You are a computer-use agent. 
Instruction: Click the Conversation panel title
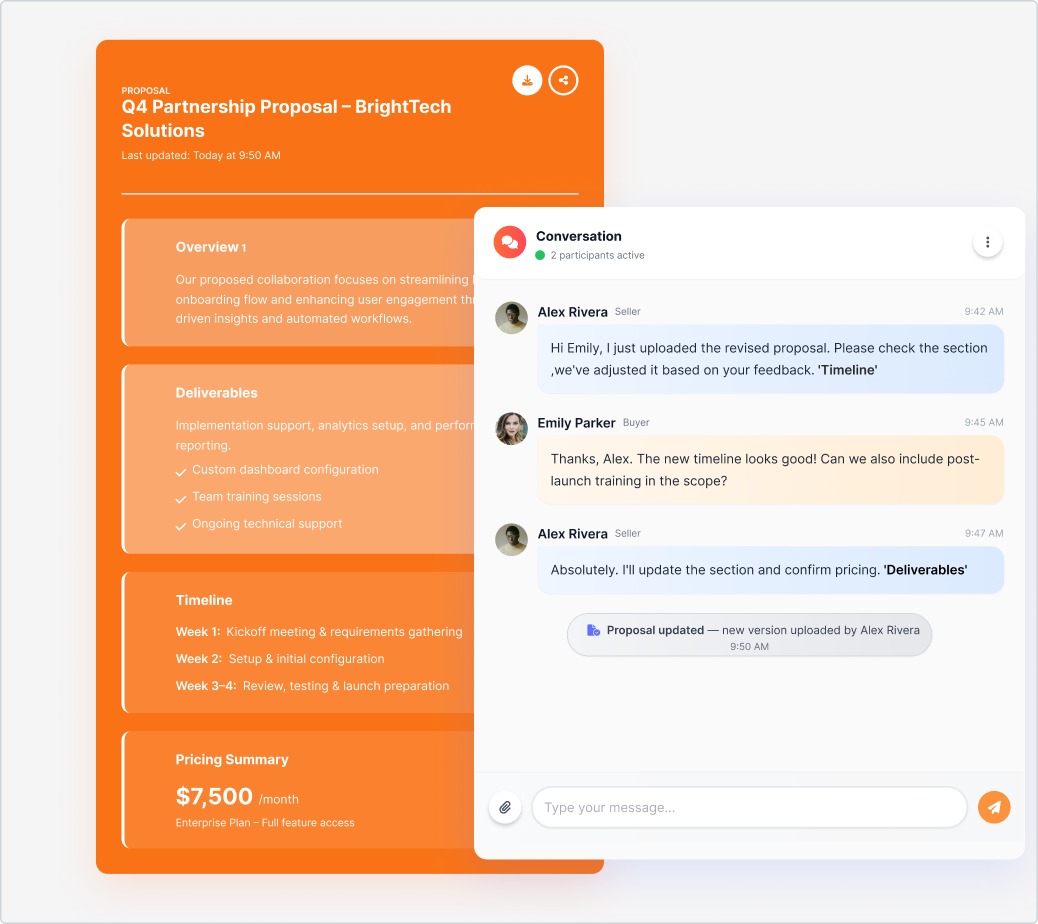coord(579,236)
